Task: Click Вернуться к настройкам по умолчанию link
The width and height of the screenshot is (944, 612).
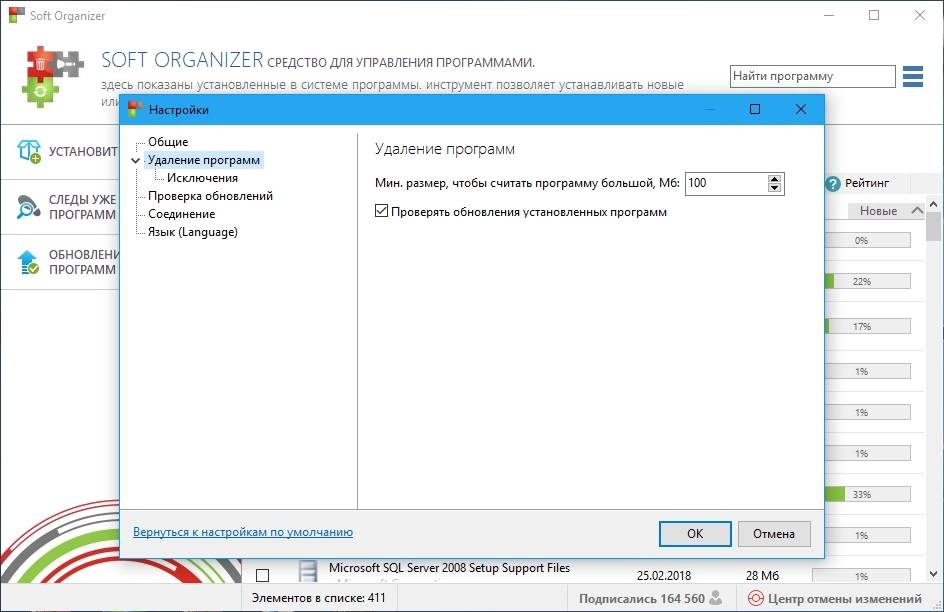Action: 243,532
